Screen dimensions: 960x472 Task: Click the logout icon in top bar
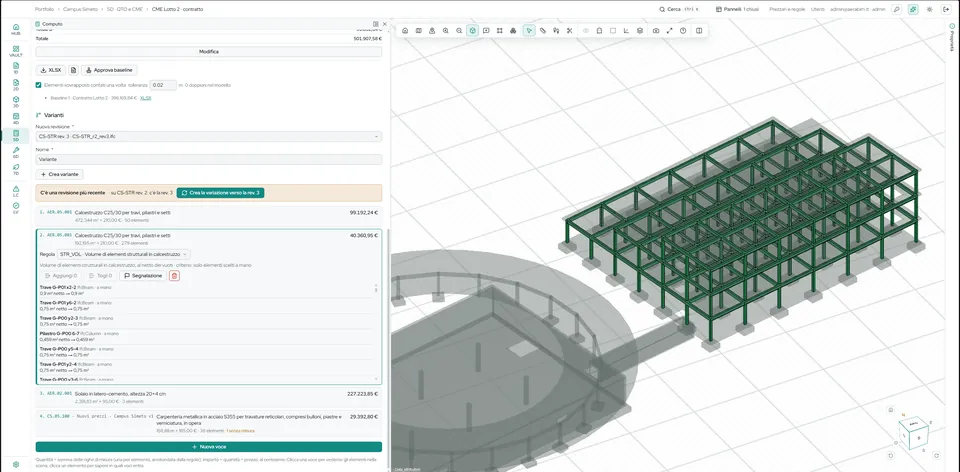point(945,10)
